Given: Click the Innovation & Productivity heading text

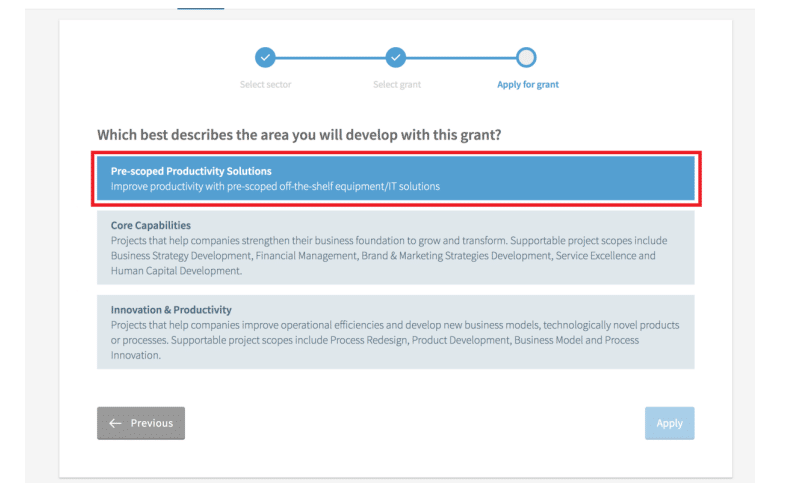Looking at the screenshot, I should [x=171, y=310].
